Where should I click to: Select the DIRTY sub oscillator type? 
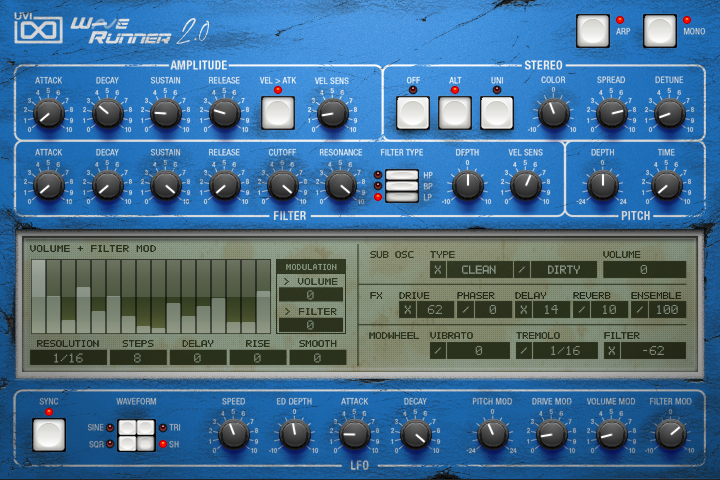click(563, 270)
